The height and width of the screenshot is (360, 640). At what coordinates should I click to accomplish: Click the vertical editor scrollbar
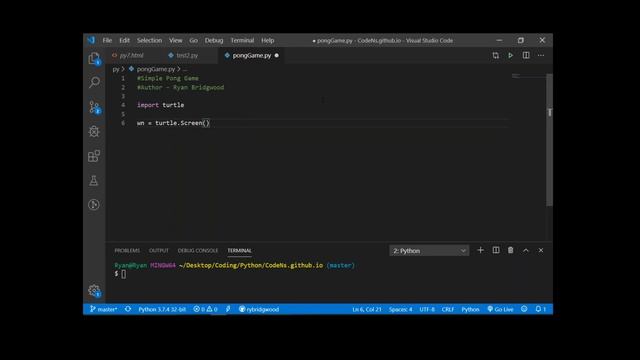tap(549, 140)
